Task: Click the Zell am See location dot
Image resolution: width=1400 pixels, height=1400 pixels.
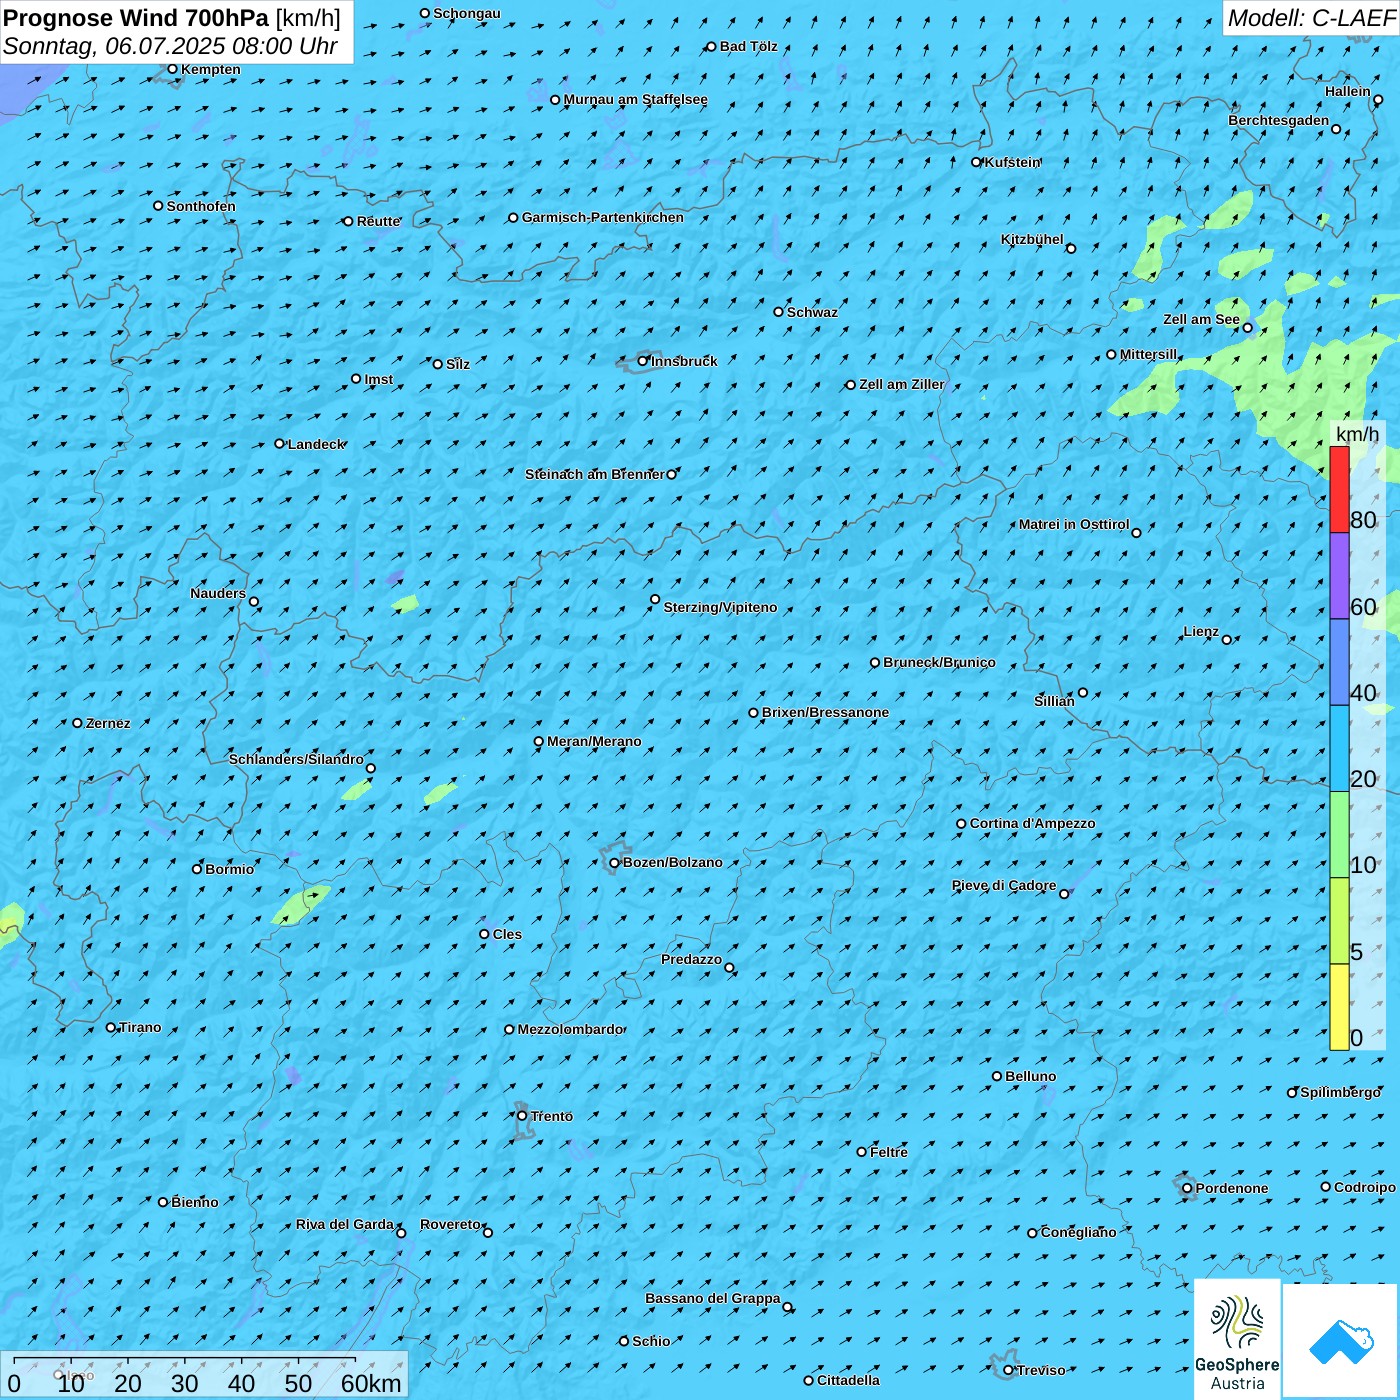Action: (1247, 328)
